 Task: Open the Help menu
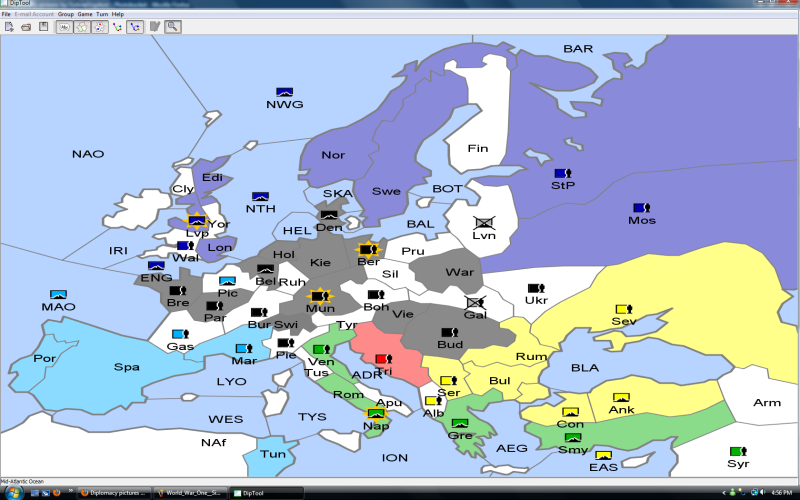118,14
